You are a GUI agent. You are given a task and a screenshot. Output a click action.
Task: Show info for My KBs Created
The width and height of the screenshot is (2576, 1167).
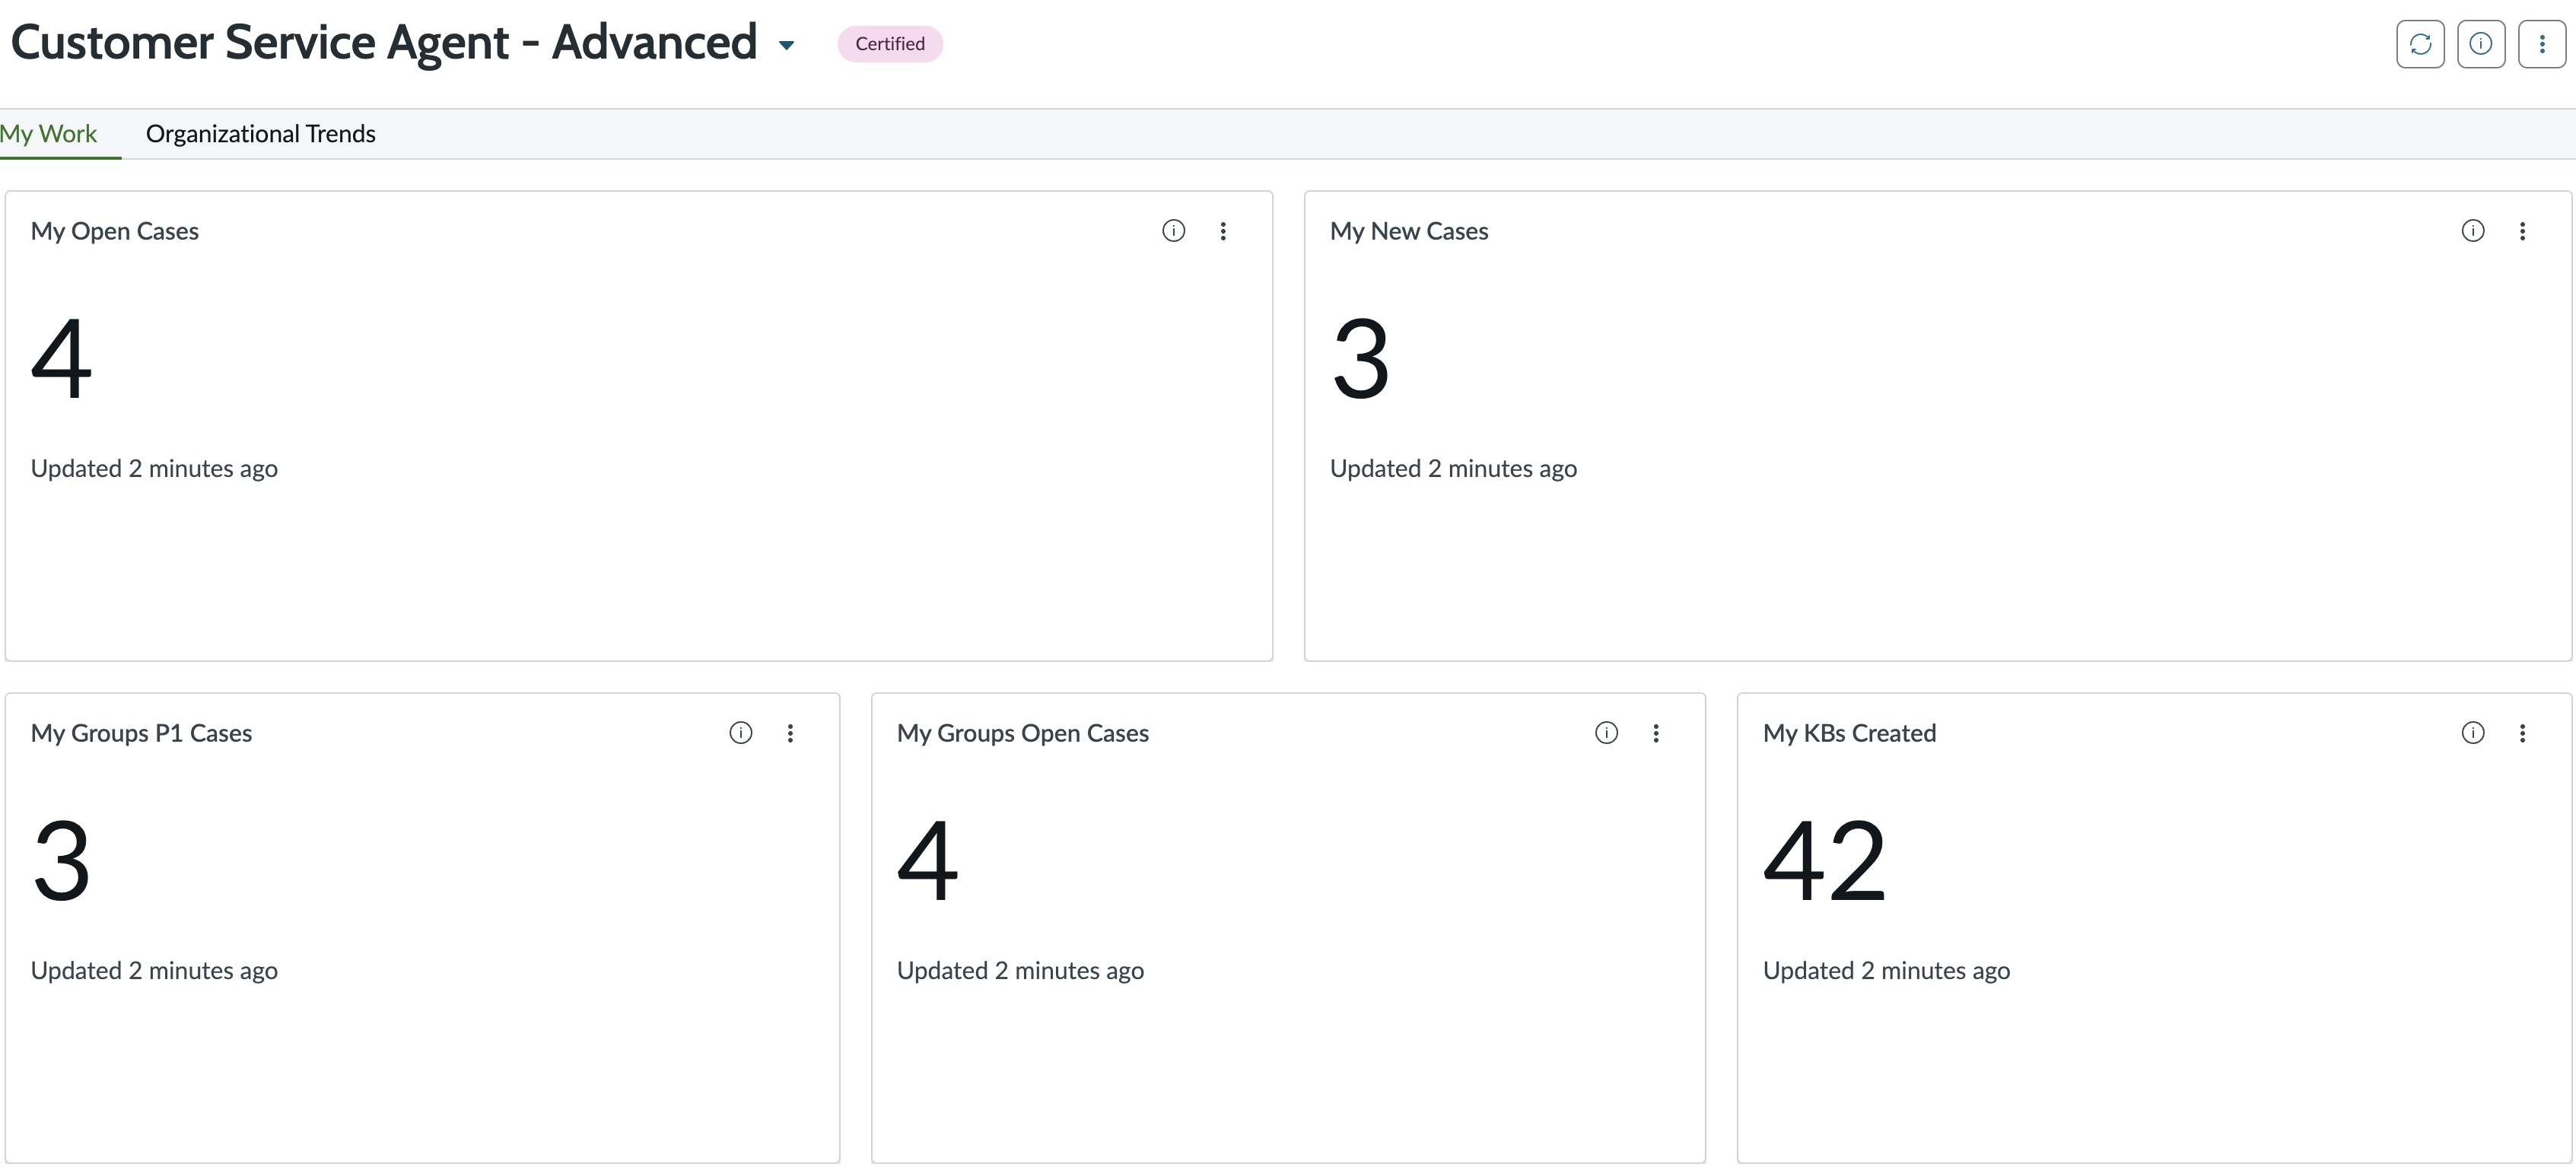2472,733
